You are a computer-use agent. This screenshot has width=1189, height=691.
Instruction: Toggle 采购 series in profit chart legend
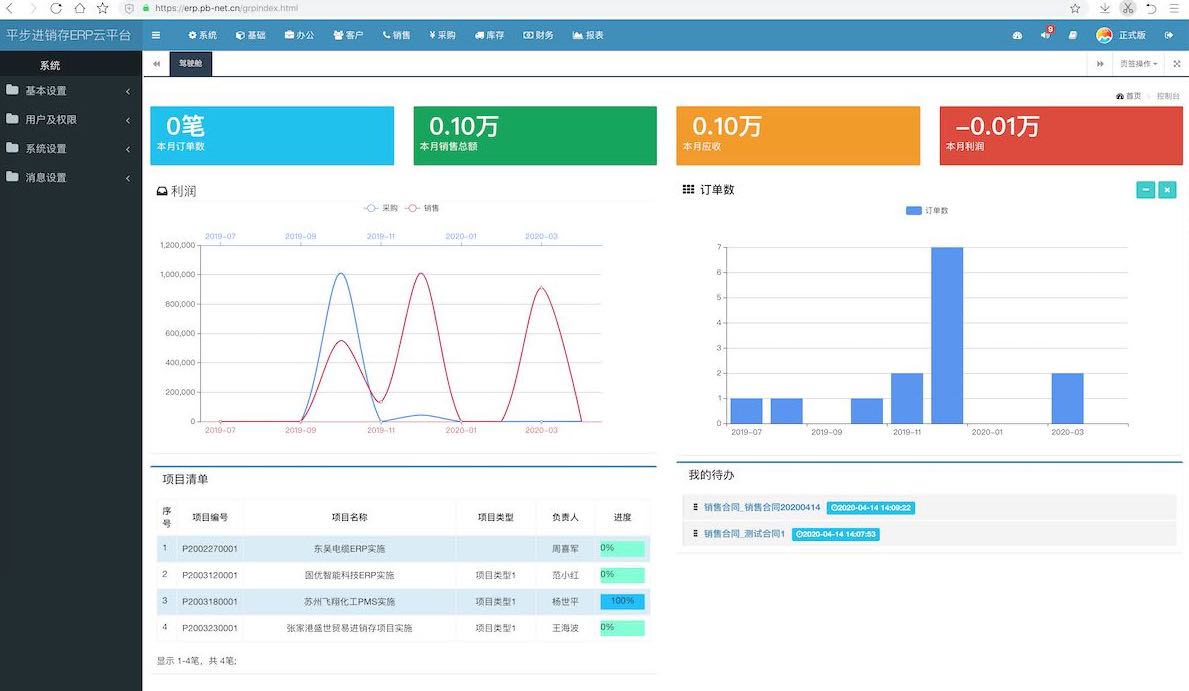381,208
